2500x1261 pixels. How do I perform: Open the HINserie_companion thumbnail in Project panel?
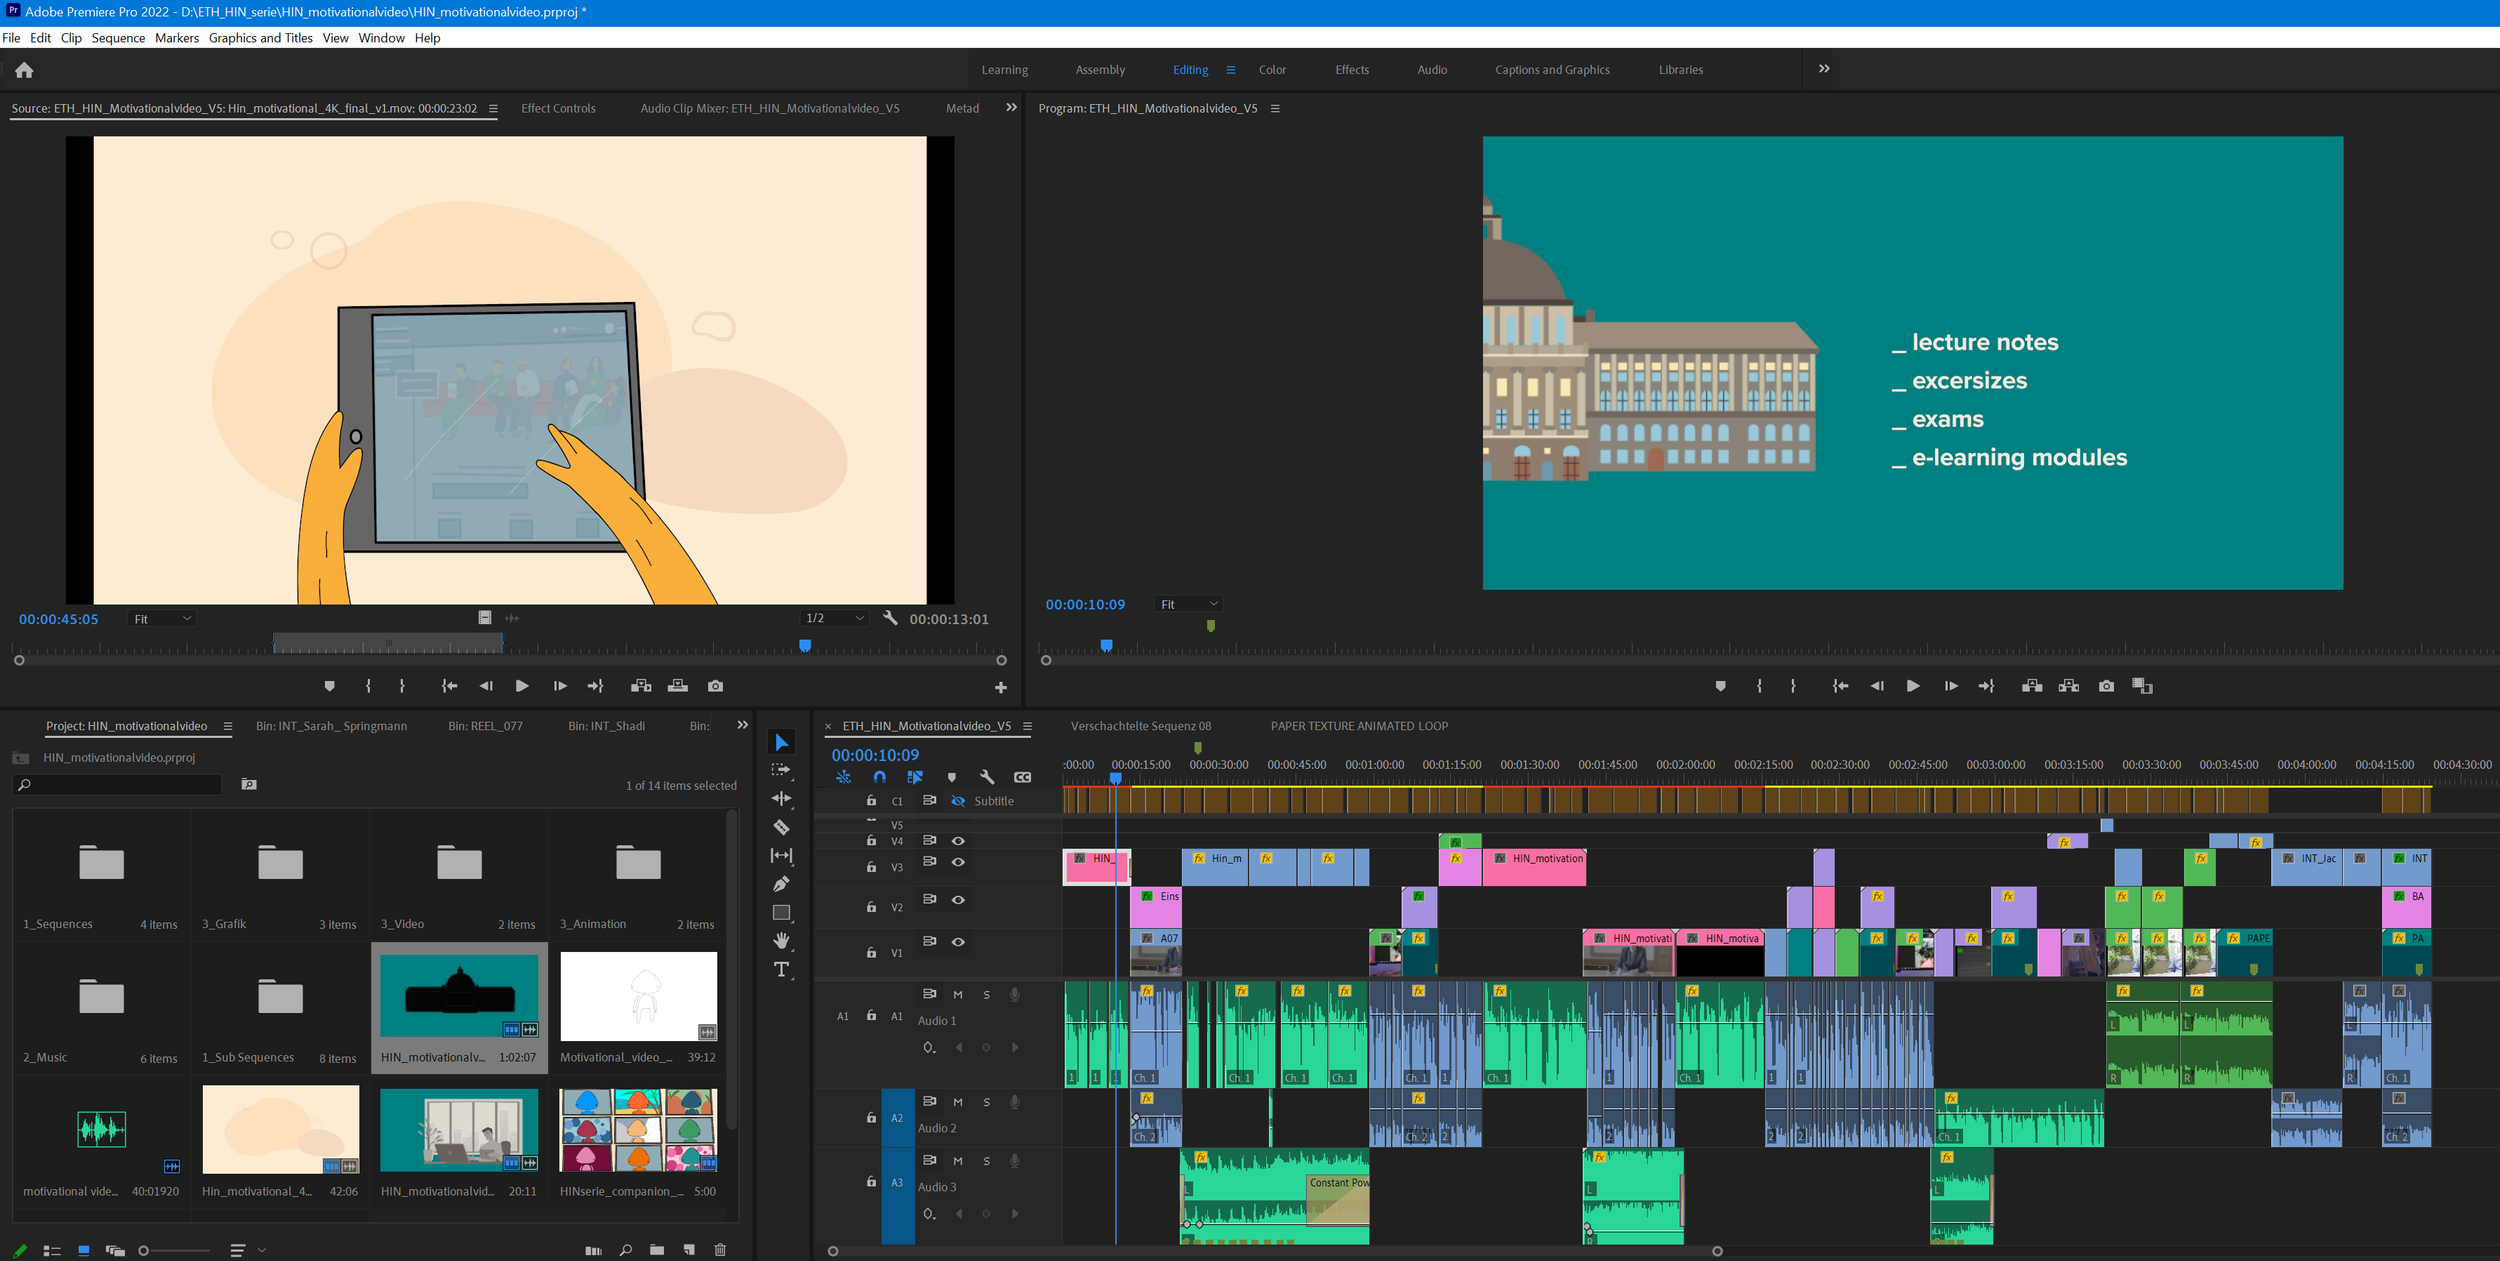click(639, 1129)
